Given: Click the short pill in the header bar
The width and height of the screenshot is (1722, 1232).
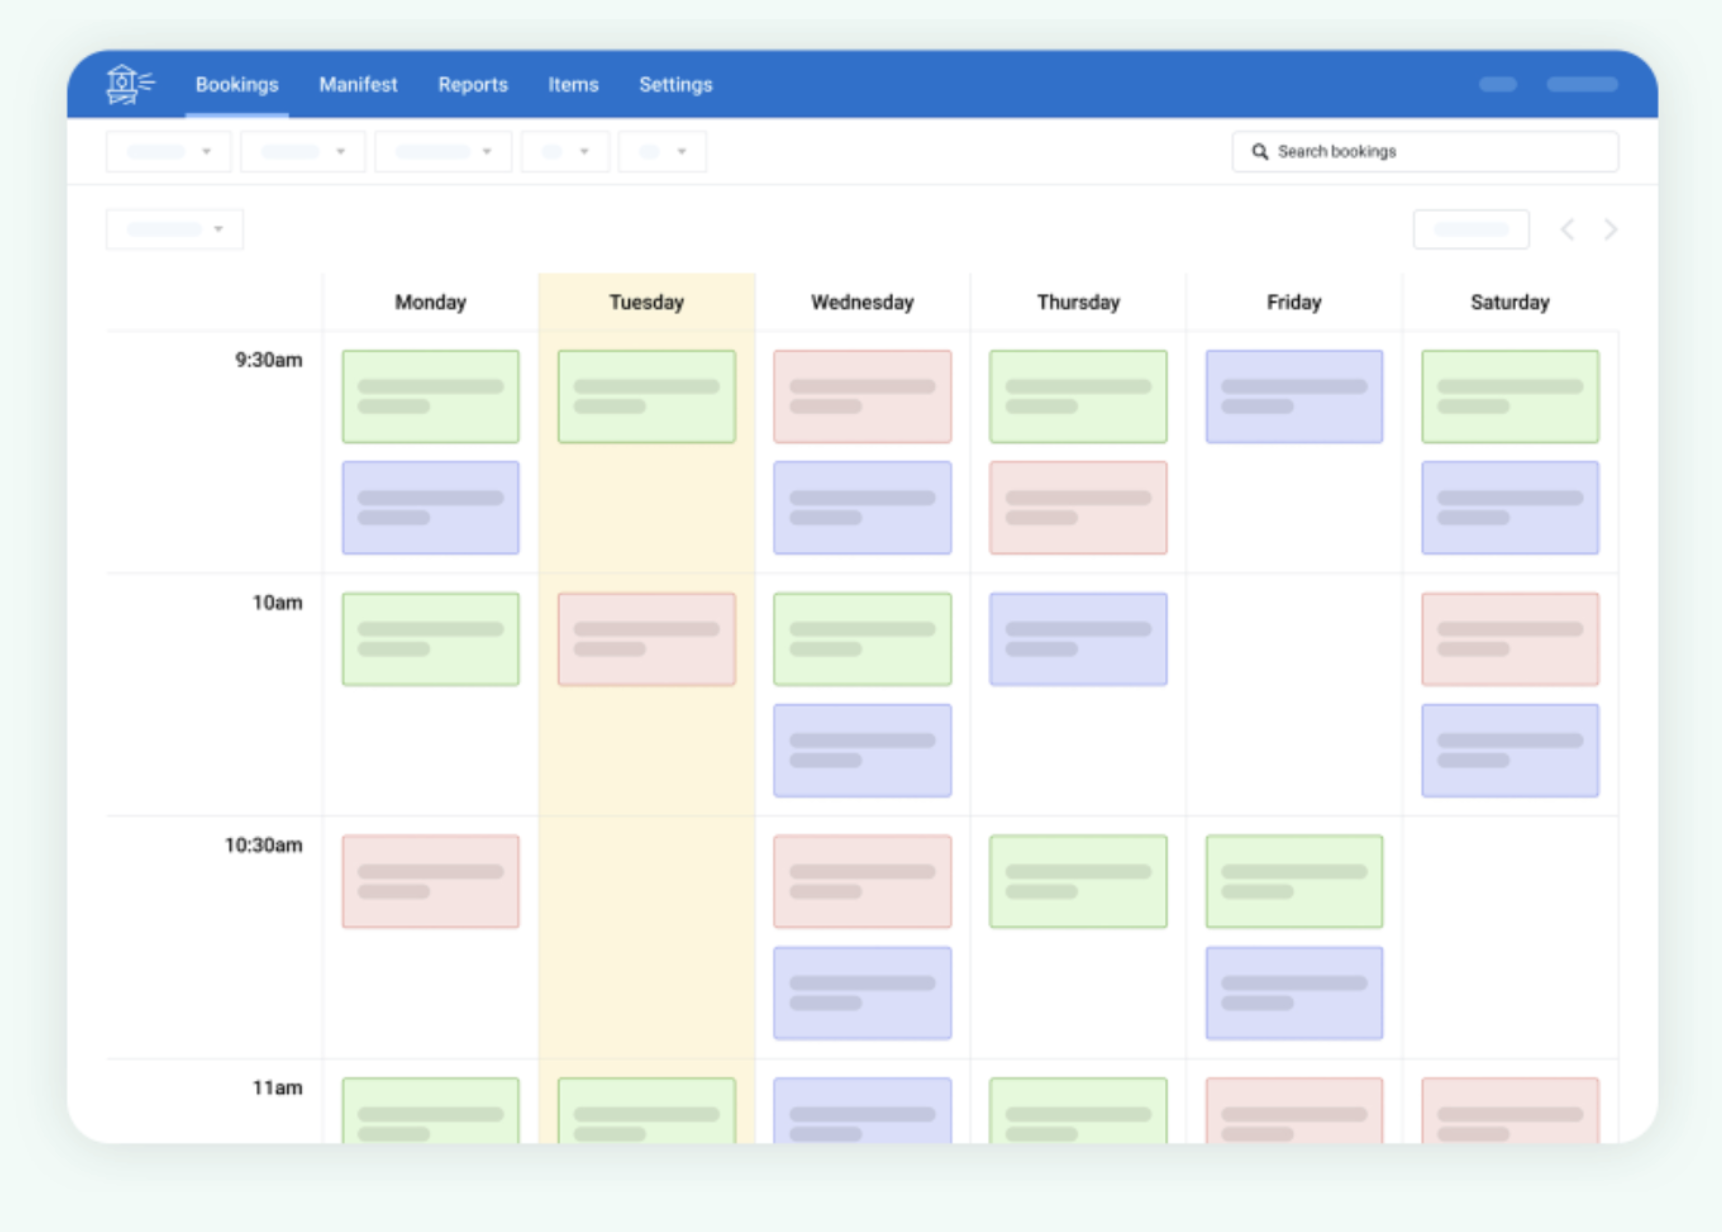Looking at the screenshot, I should [1498, 84].
